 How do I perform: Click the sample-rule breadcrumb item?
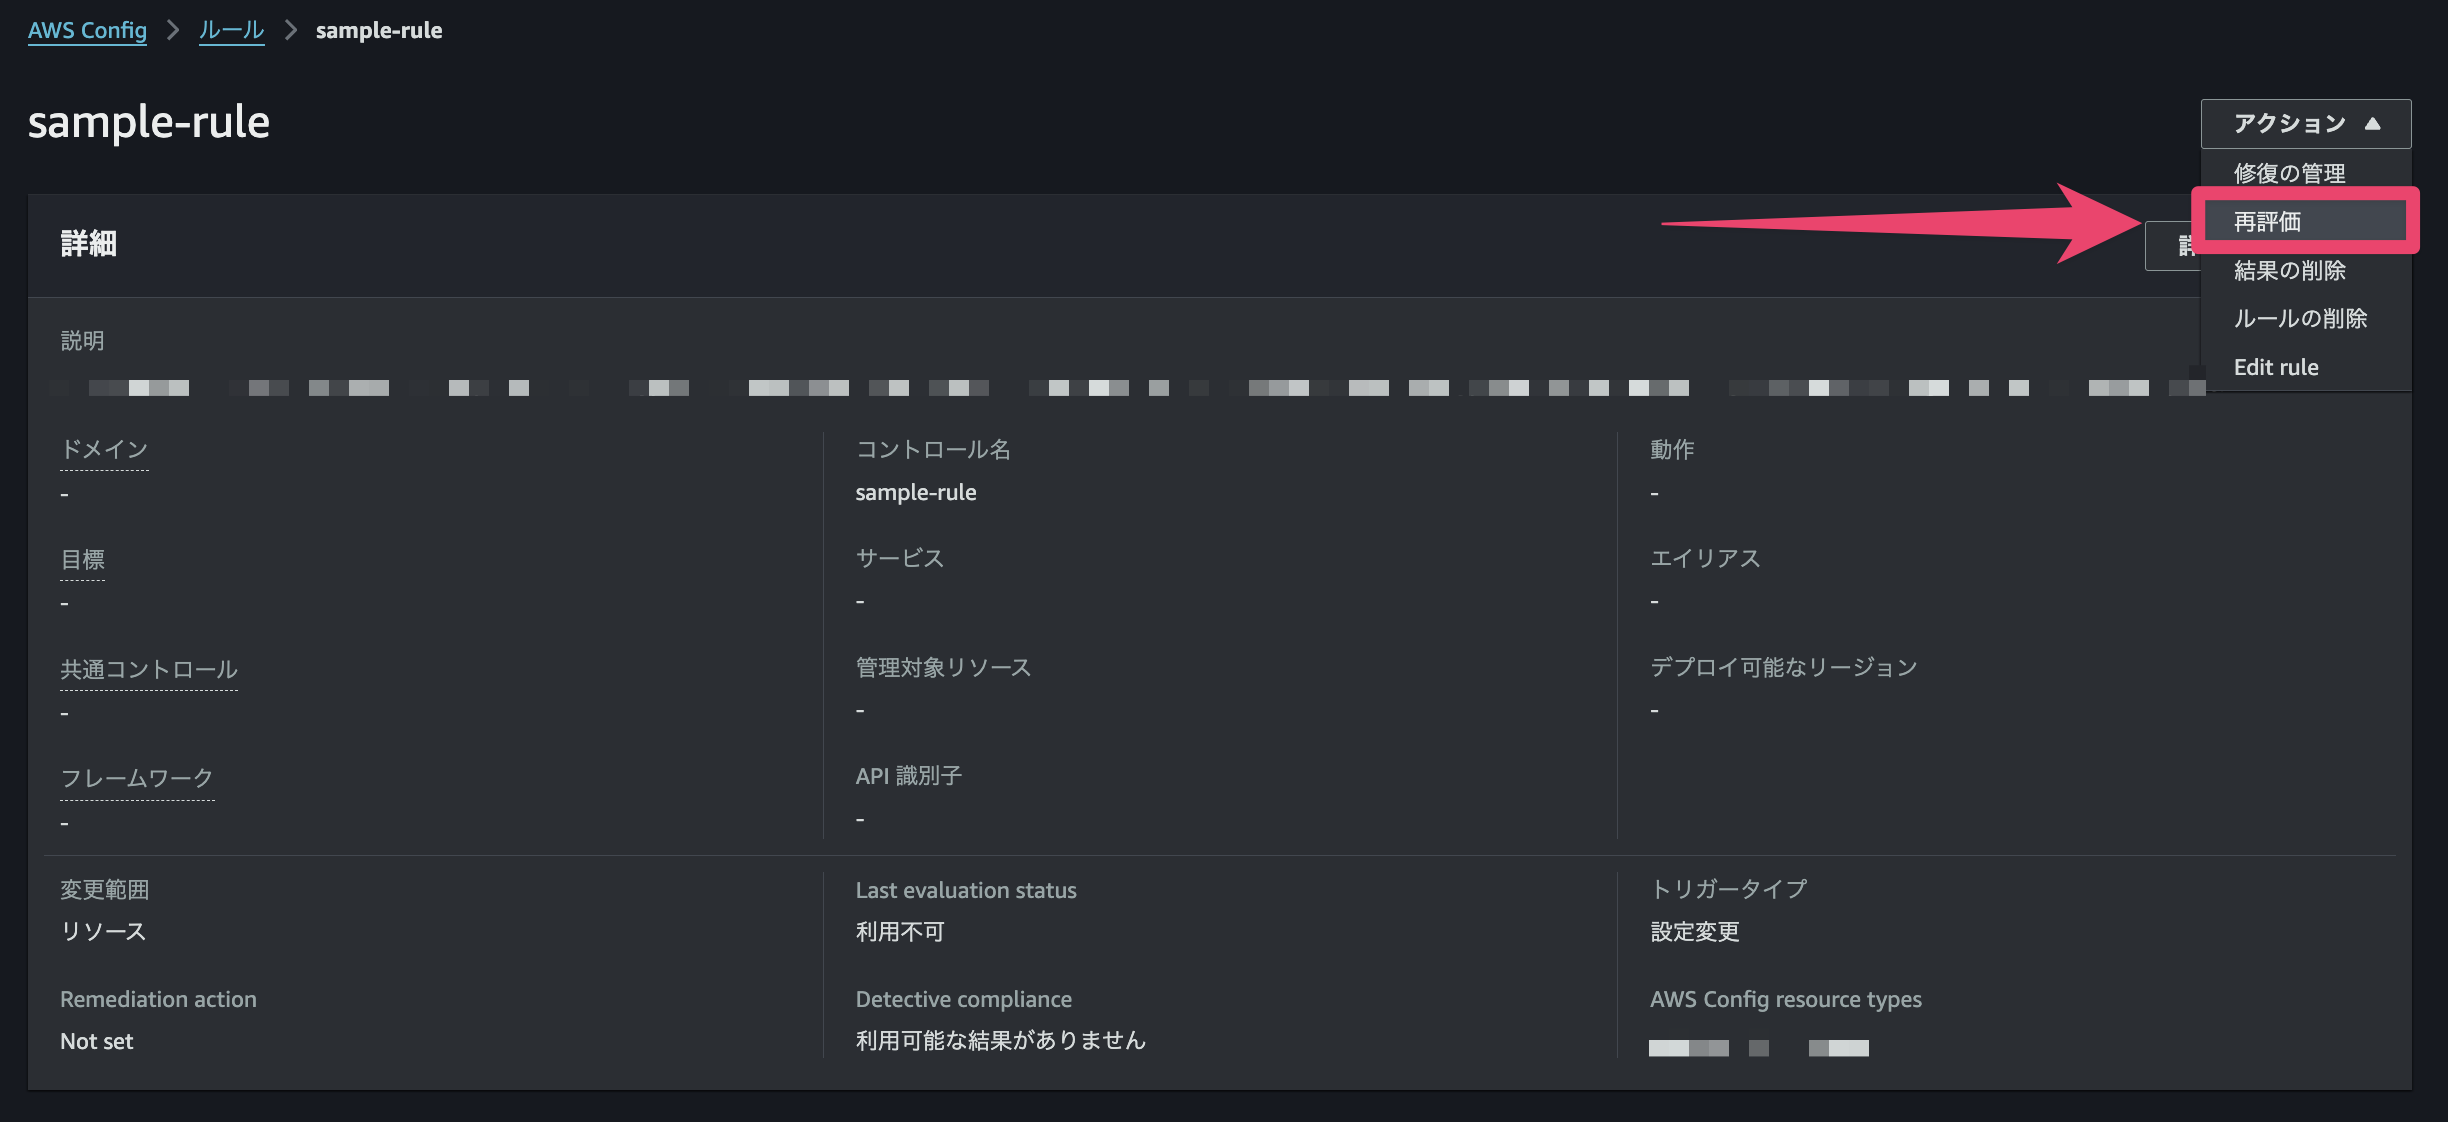coord(378,31)
